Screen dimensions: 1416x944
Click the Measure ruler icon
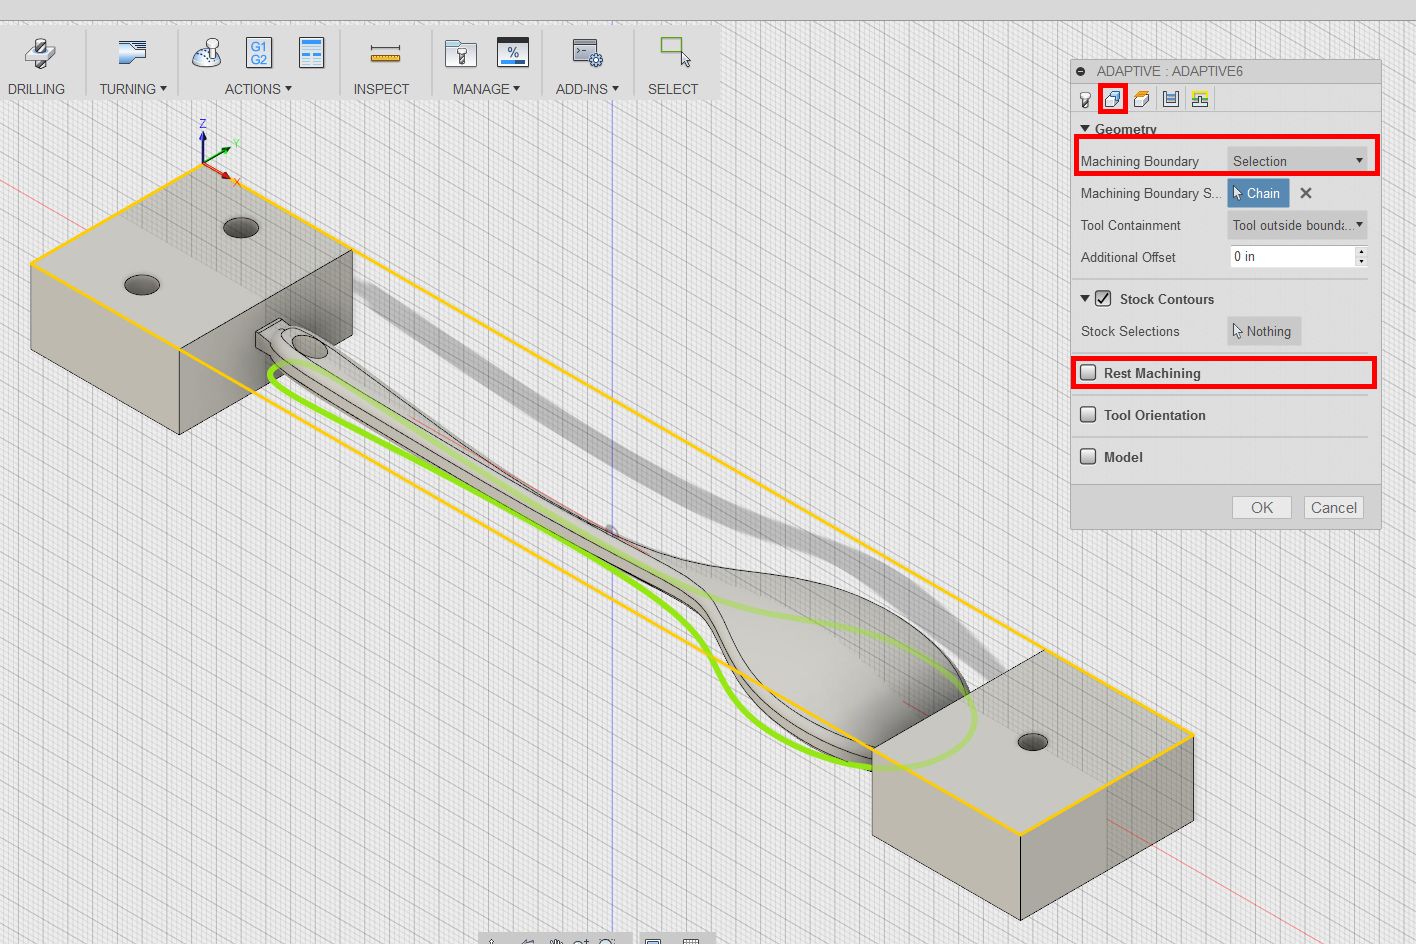click(x=384, y=54)
